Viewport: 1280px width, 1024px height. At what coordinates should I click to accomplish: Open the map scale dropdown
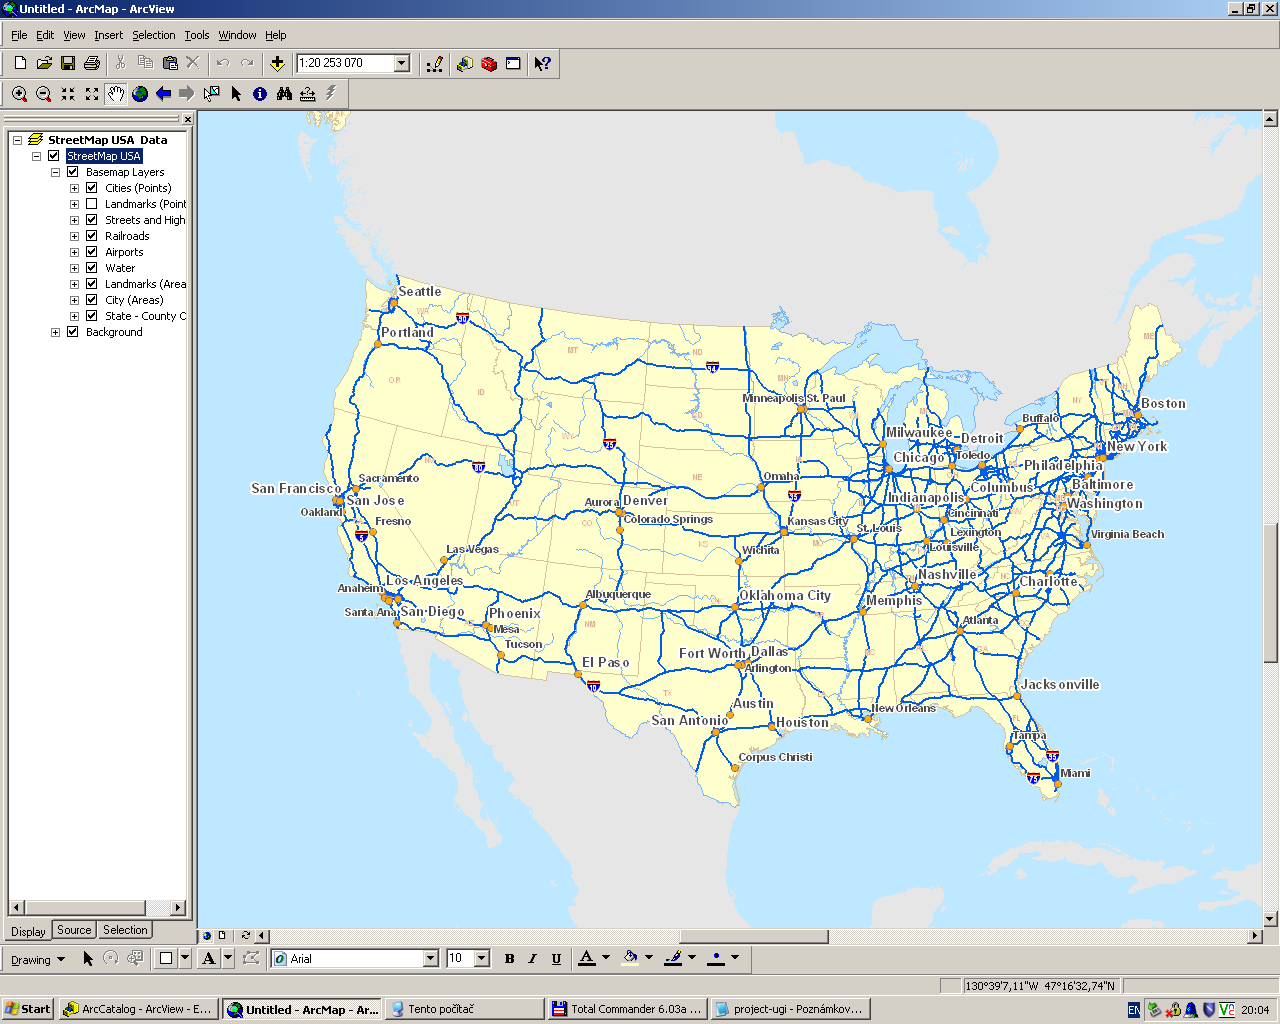(x=402, y=63)
